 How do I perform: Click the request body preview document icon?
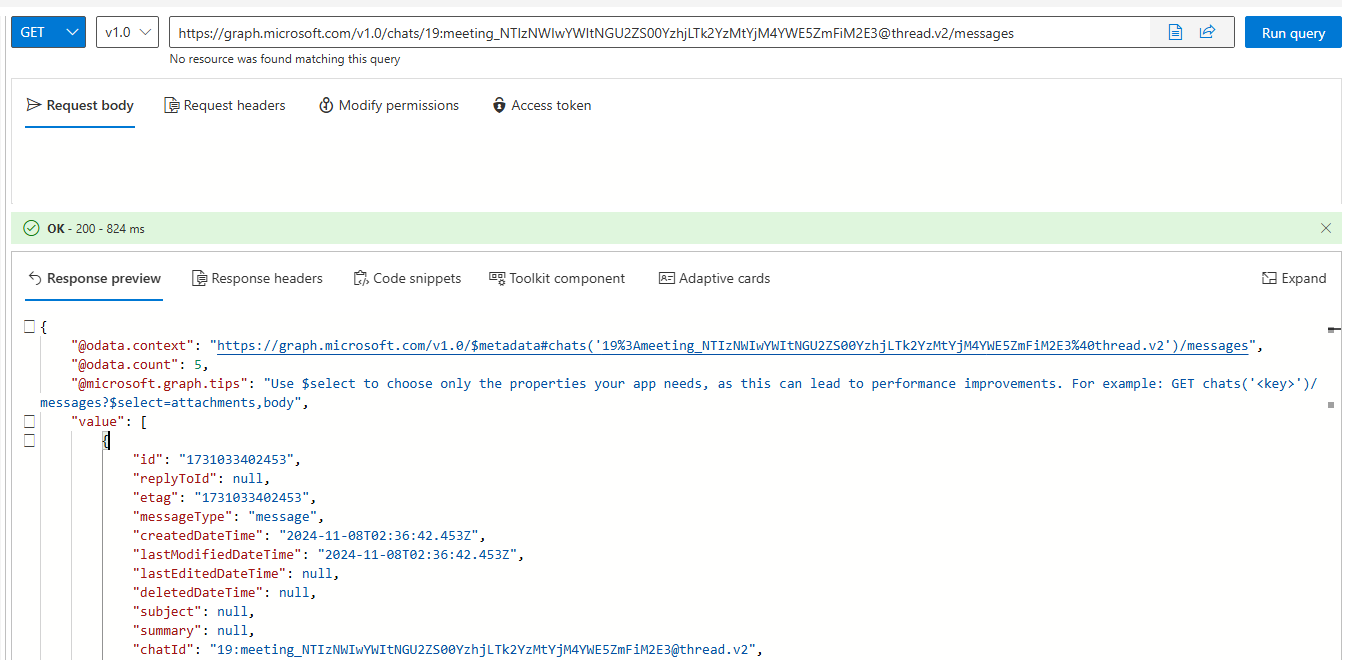(1175, 31)
